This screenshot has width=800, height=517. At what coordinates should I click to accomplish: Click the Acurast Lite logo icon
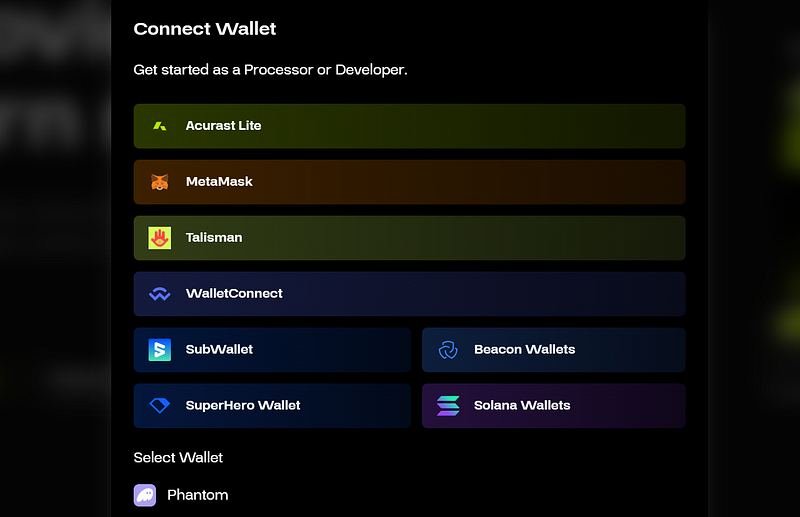[160, 126]
